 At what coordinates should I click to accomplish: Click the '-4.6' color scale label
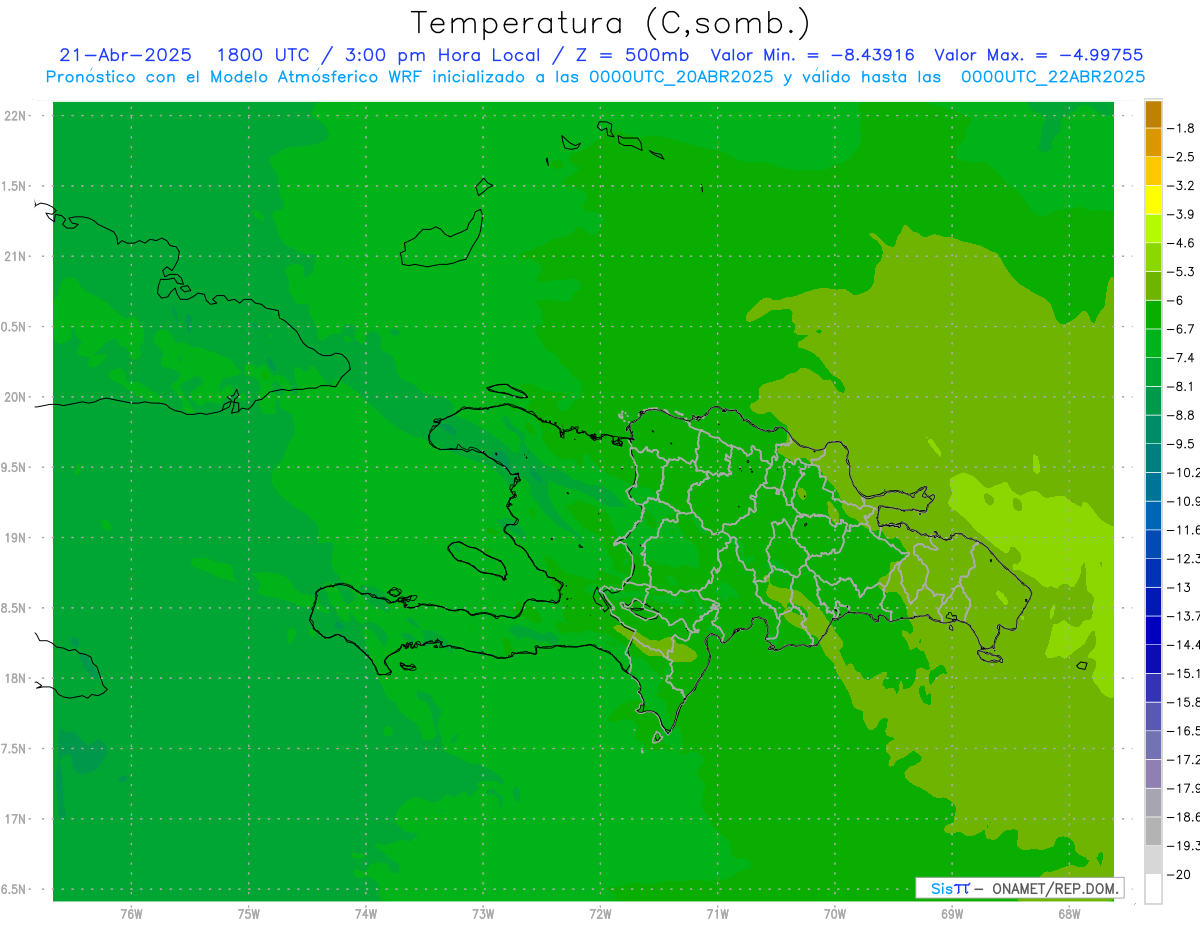coord(1182,243)
